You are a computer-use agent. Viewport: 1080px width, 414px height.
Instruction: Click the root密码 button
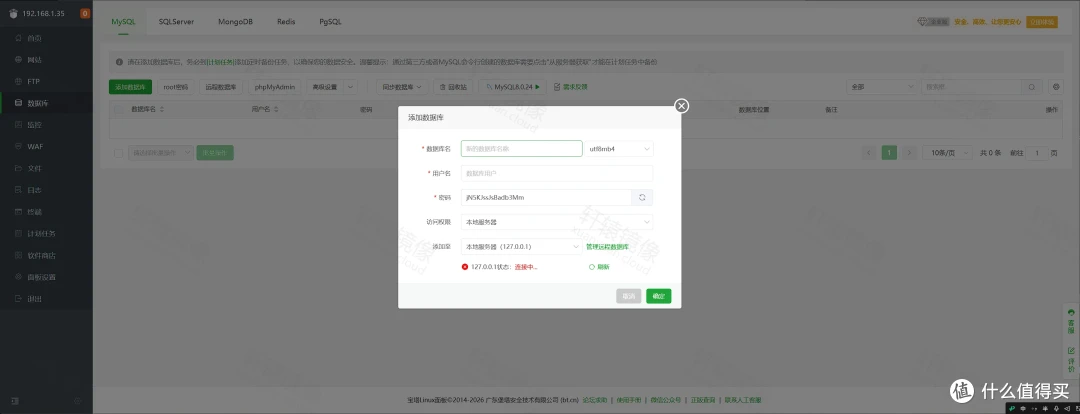(177, 87)
